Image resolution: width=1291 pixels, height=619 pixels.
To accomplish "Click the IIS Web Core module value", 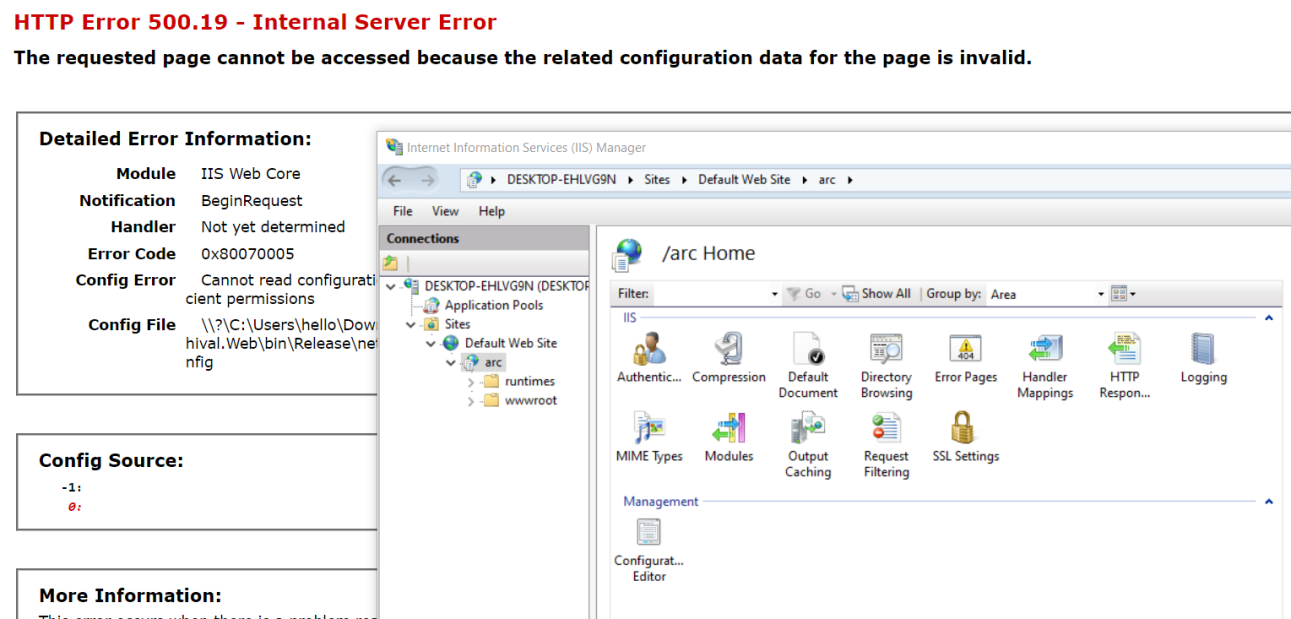I will point(250,174).
